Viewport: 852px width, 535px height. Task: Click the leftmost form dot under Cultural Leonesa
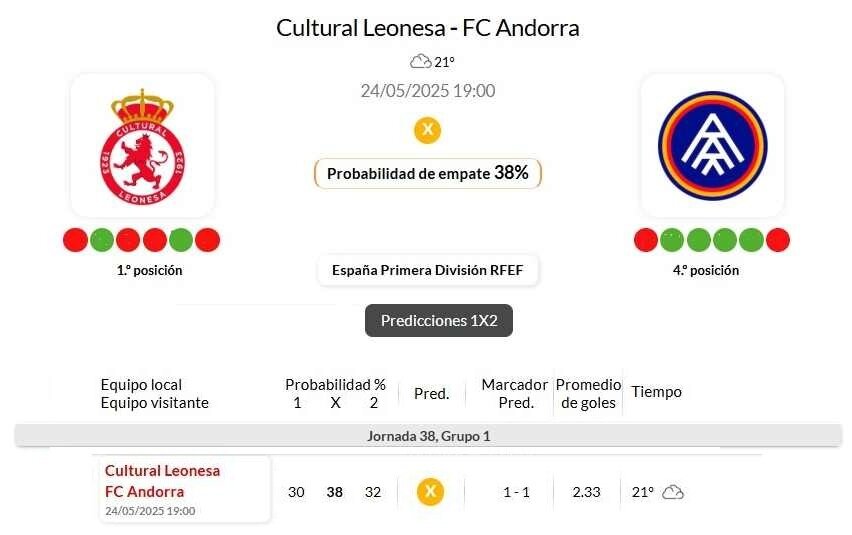75,240
